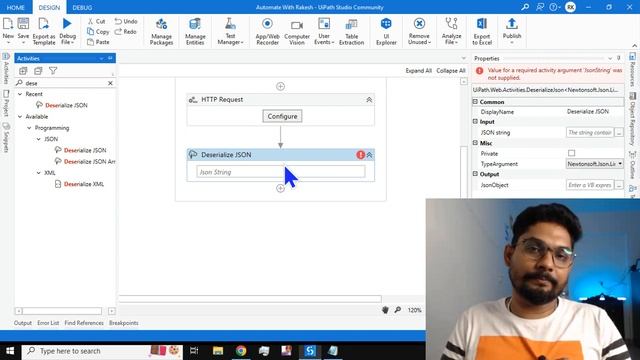Open the Output panel tab

coord(22,323)
